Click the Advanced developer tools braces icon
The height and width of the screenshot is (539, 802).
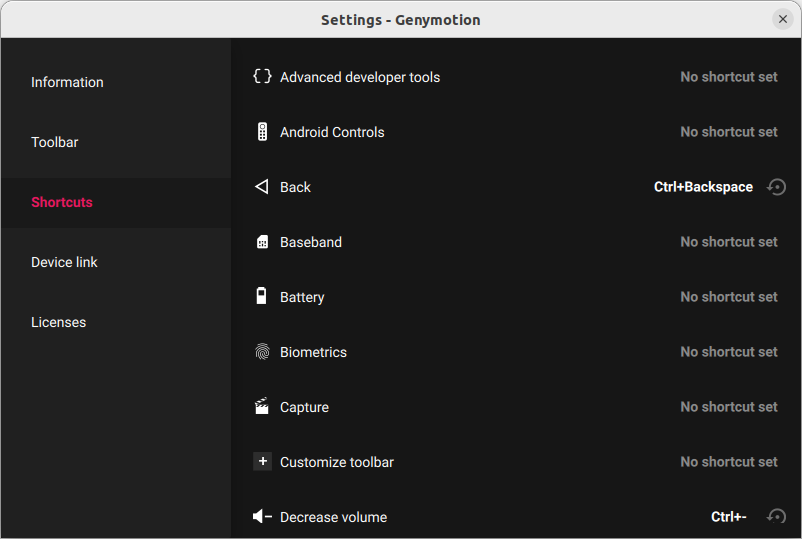click(x=262, y=77)
